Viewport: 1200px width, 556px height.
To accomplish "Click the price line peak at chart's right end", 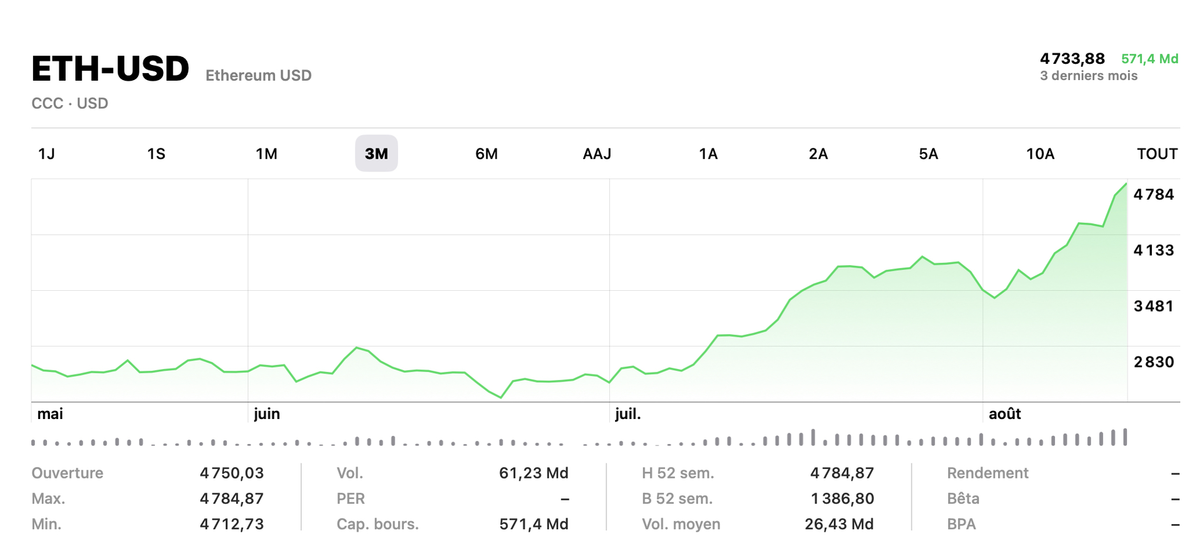I will [x=1127, y=184].
